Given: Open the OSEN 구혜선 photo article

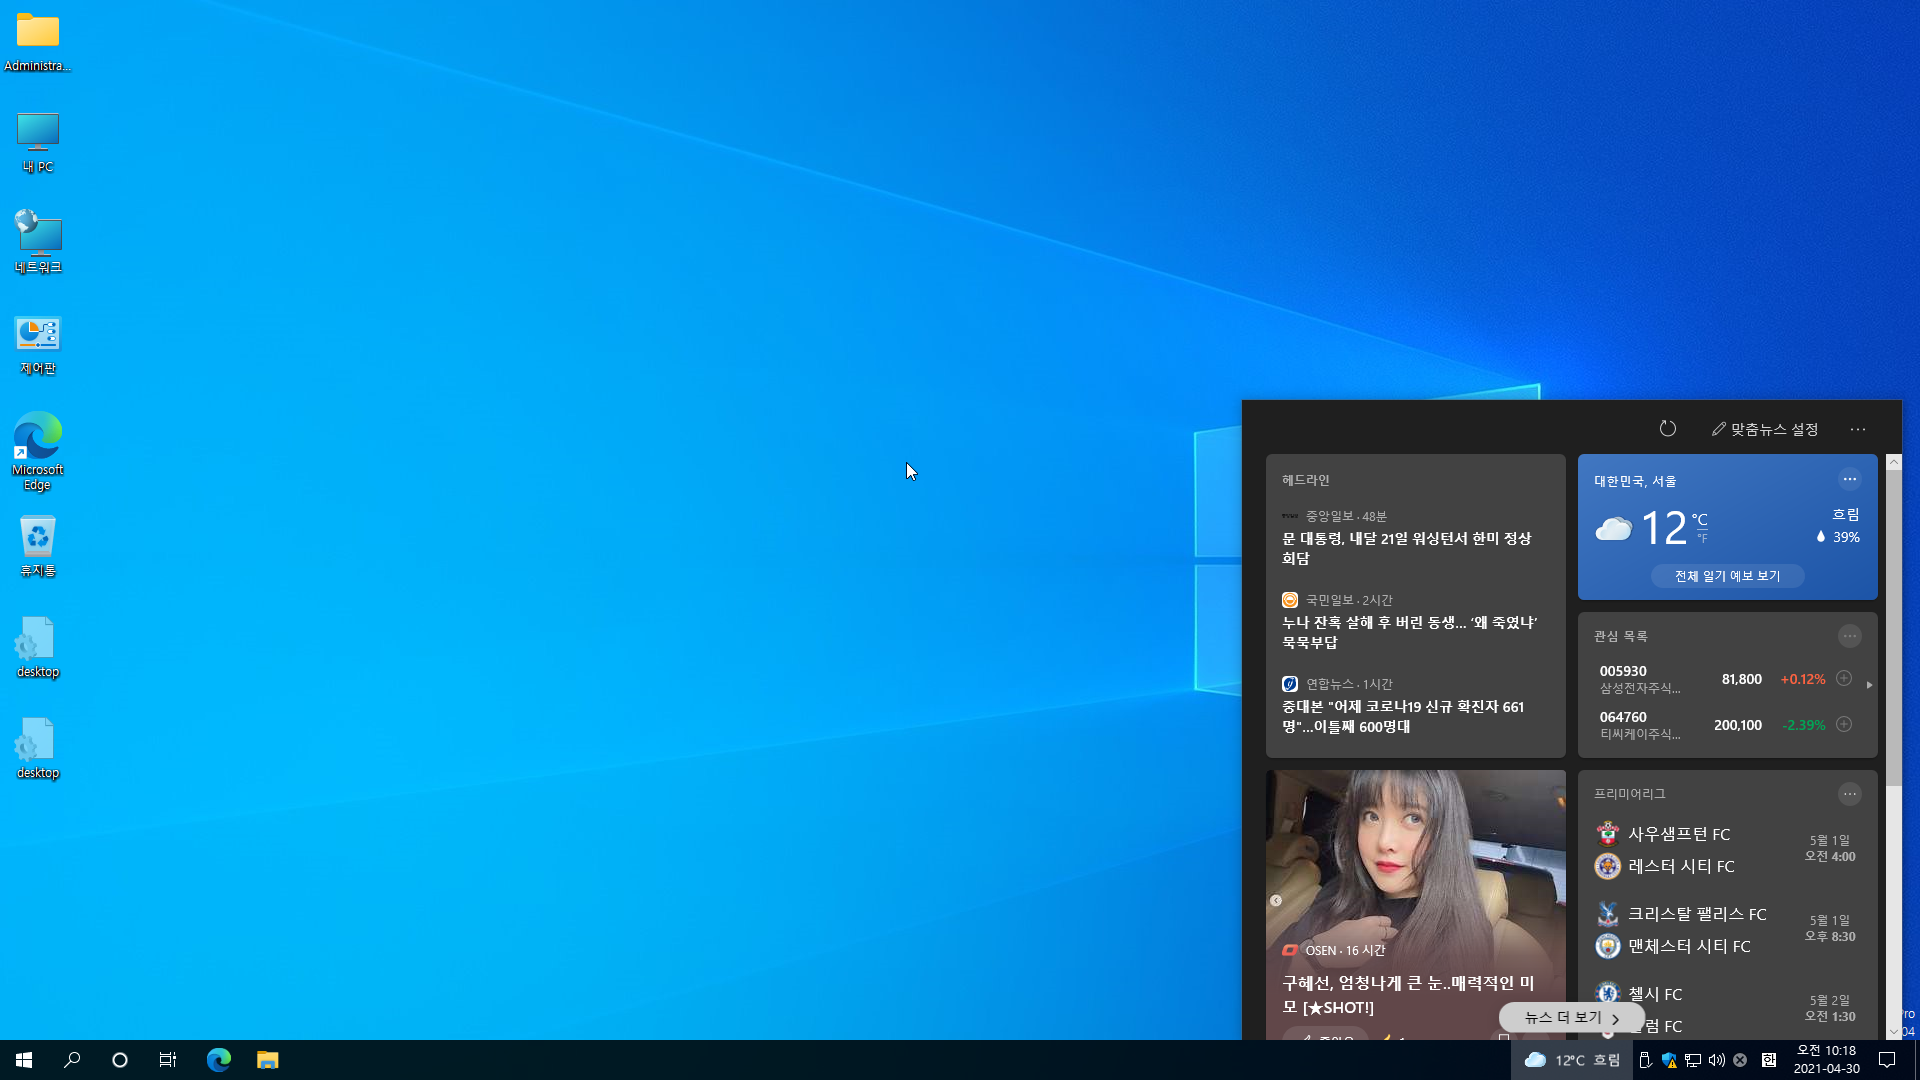Looking at the screenshot, I should point(1415,904).
